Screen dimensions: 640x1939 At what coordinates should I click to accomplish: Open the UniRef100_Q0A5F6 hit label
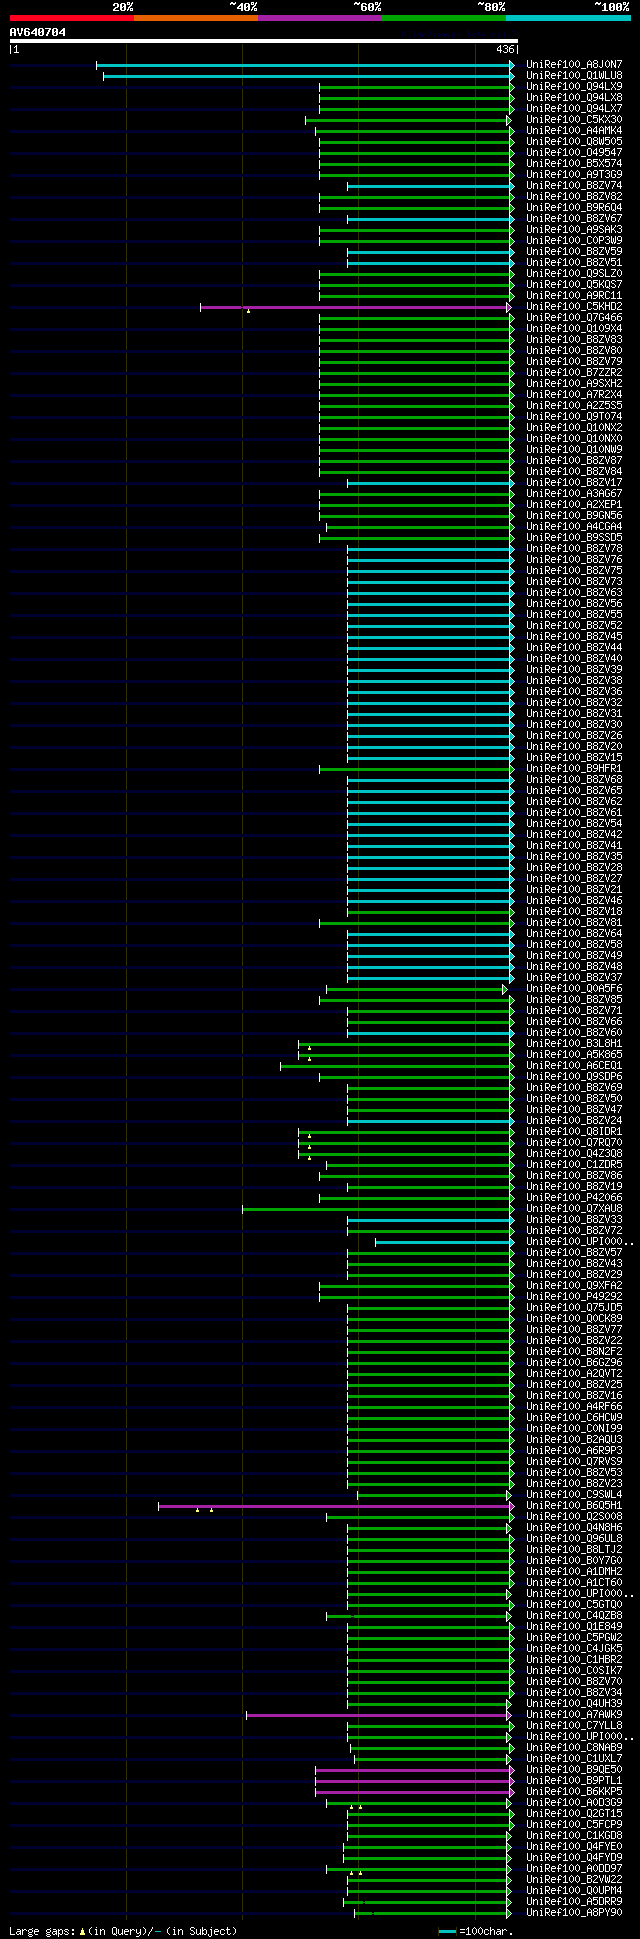(x=574, y=989)
